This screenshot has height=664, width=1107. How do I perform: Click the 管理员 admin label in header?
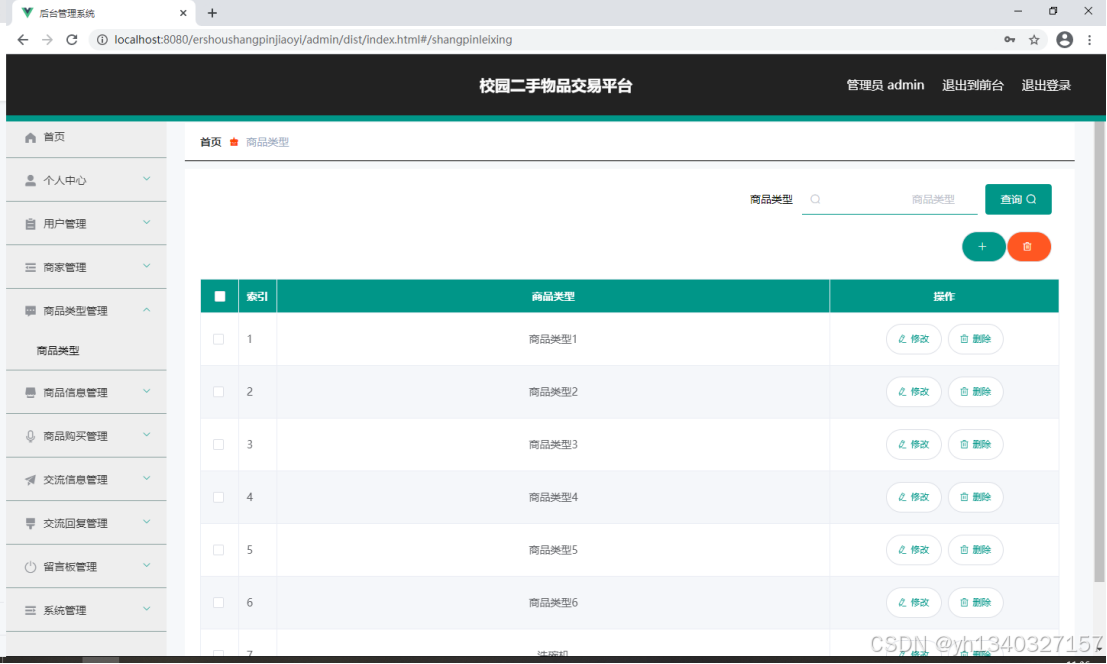pos(885,85)
